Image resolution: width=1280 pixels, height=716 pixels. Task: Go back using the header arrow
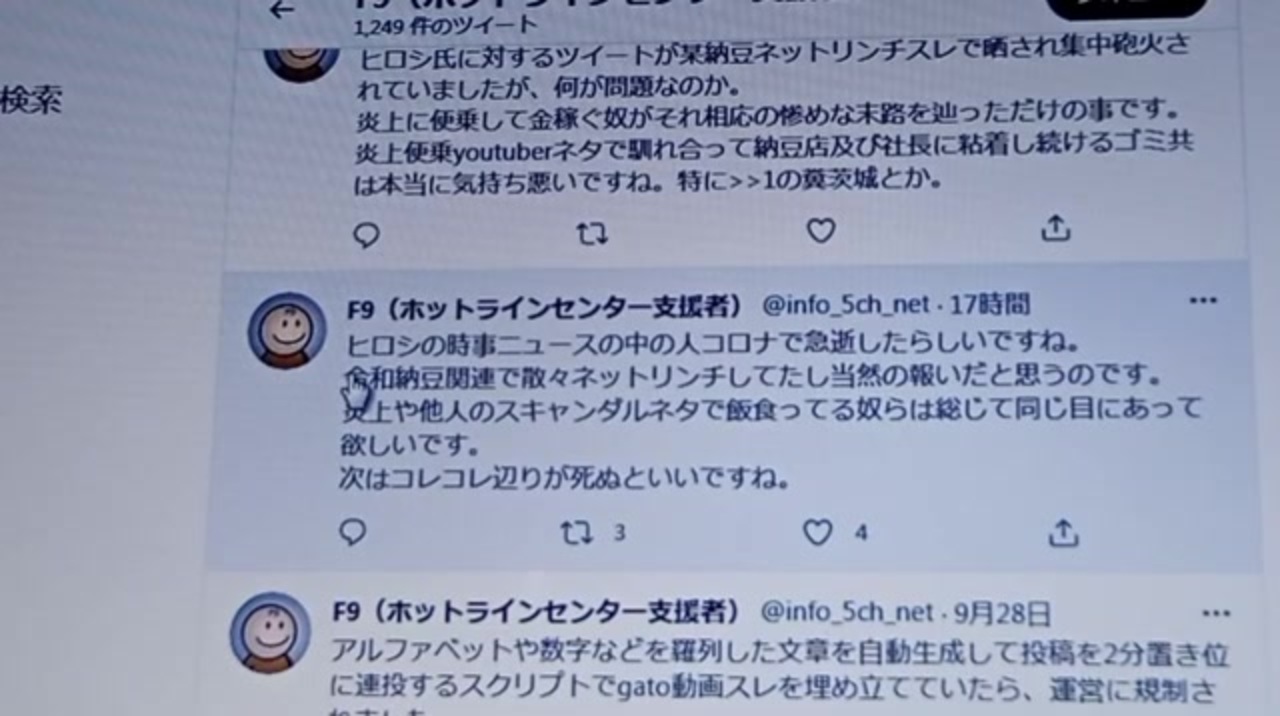(x=282, y=10)
